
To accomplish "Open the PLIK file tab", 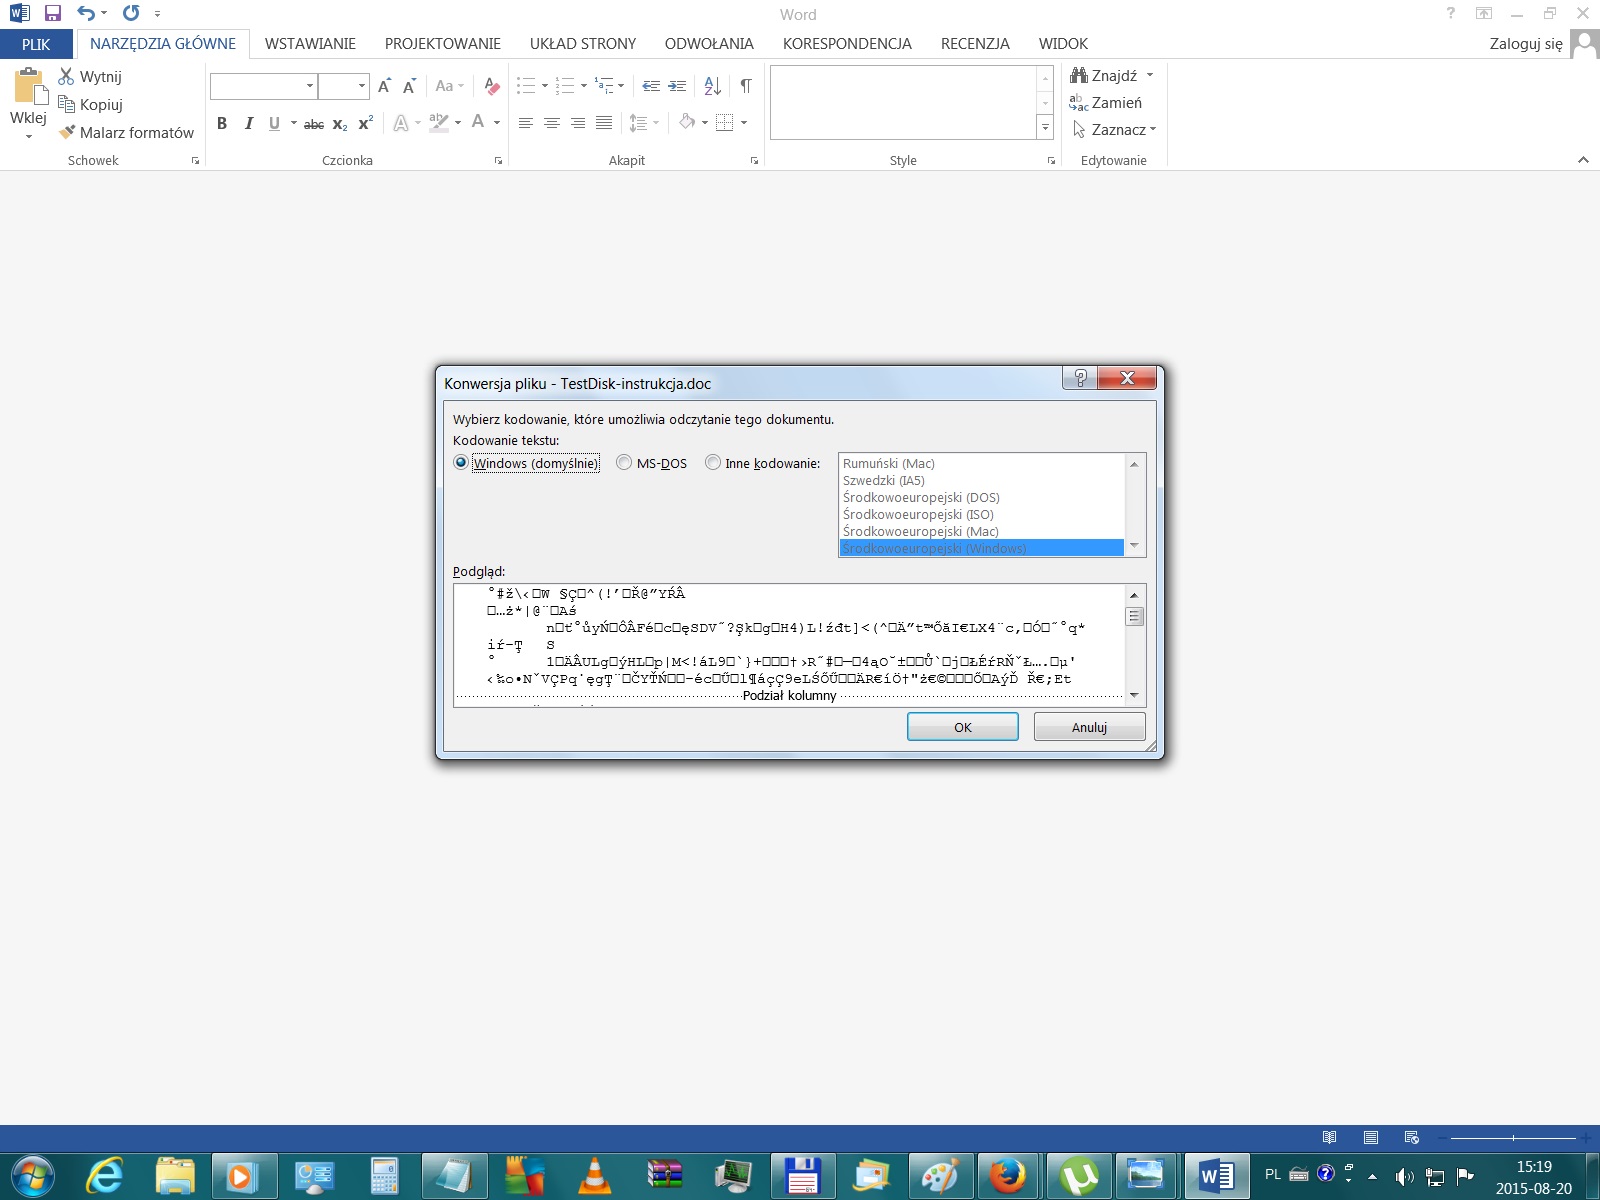I will 36,44.
